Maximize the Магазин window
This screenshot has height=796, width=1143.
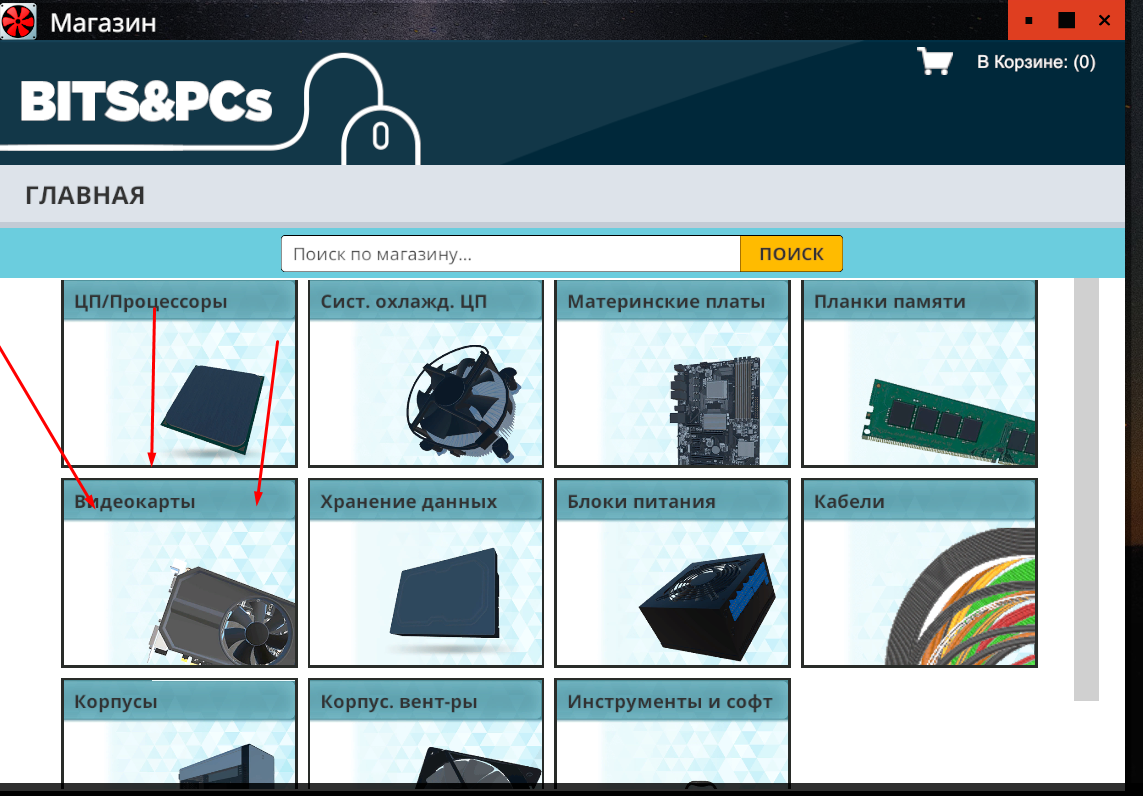[1066, 20]
